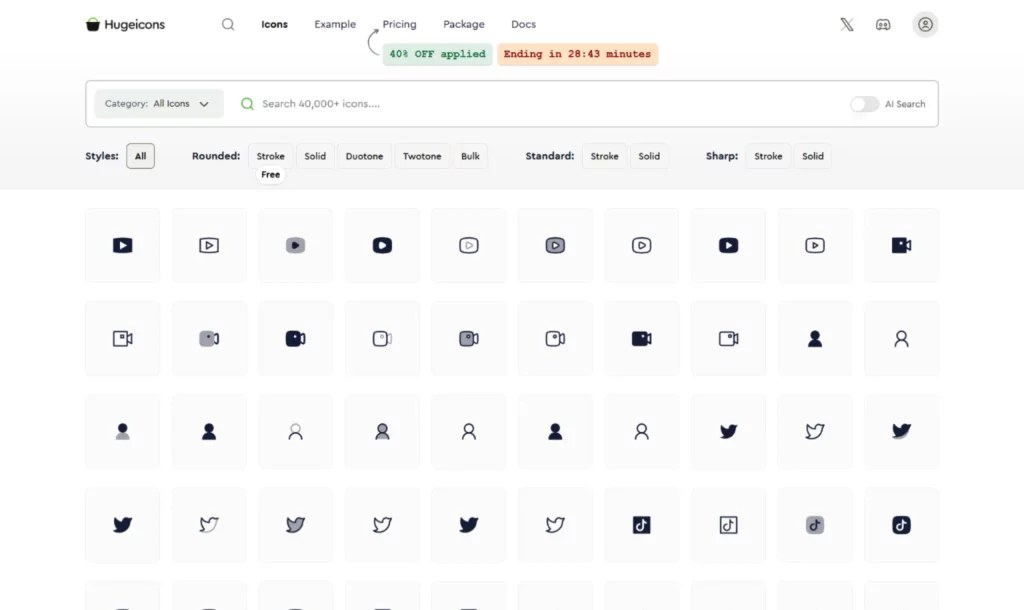This screenshot has width=1024, height=610.
Task: Select the partly faded outline Twitter bird
Action: (x=209, y=524)
